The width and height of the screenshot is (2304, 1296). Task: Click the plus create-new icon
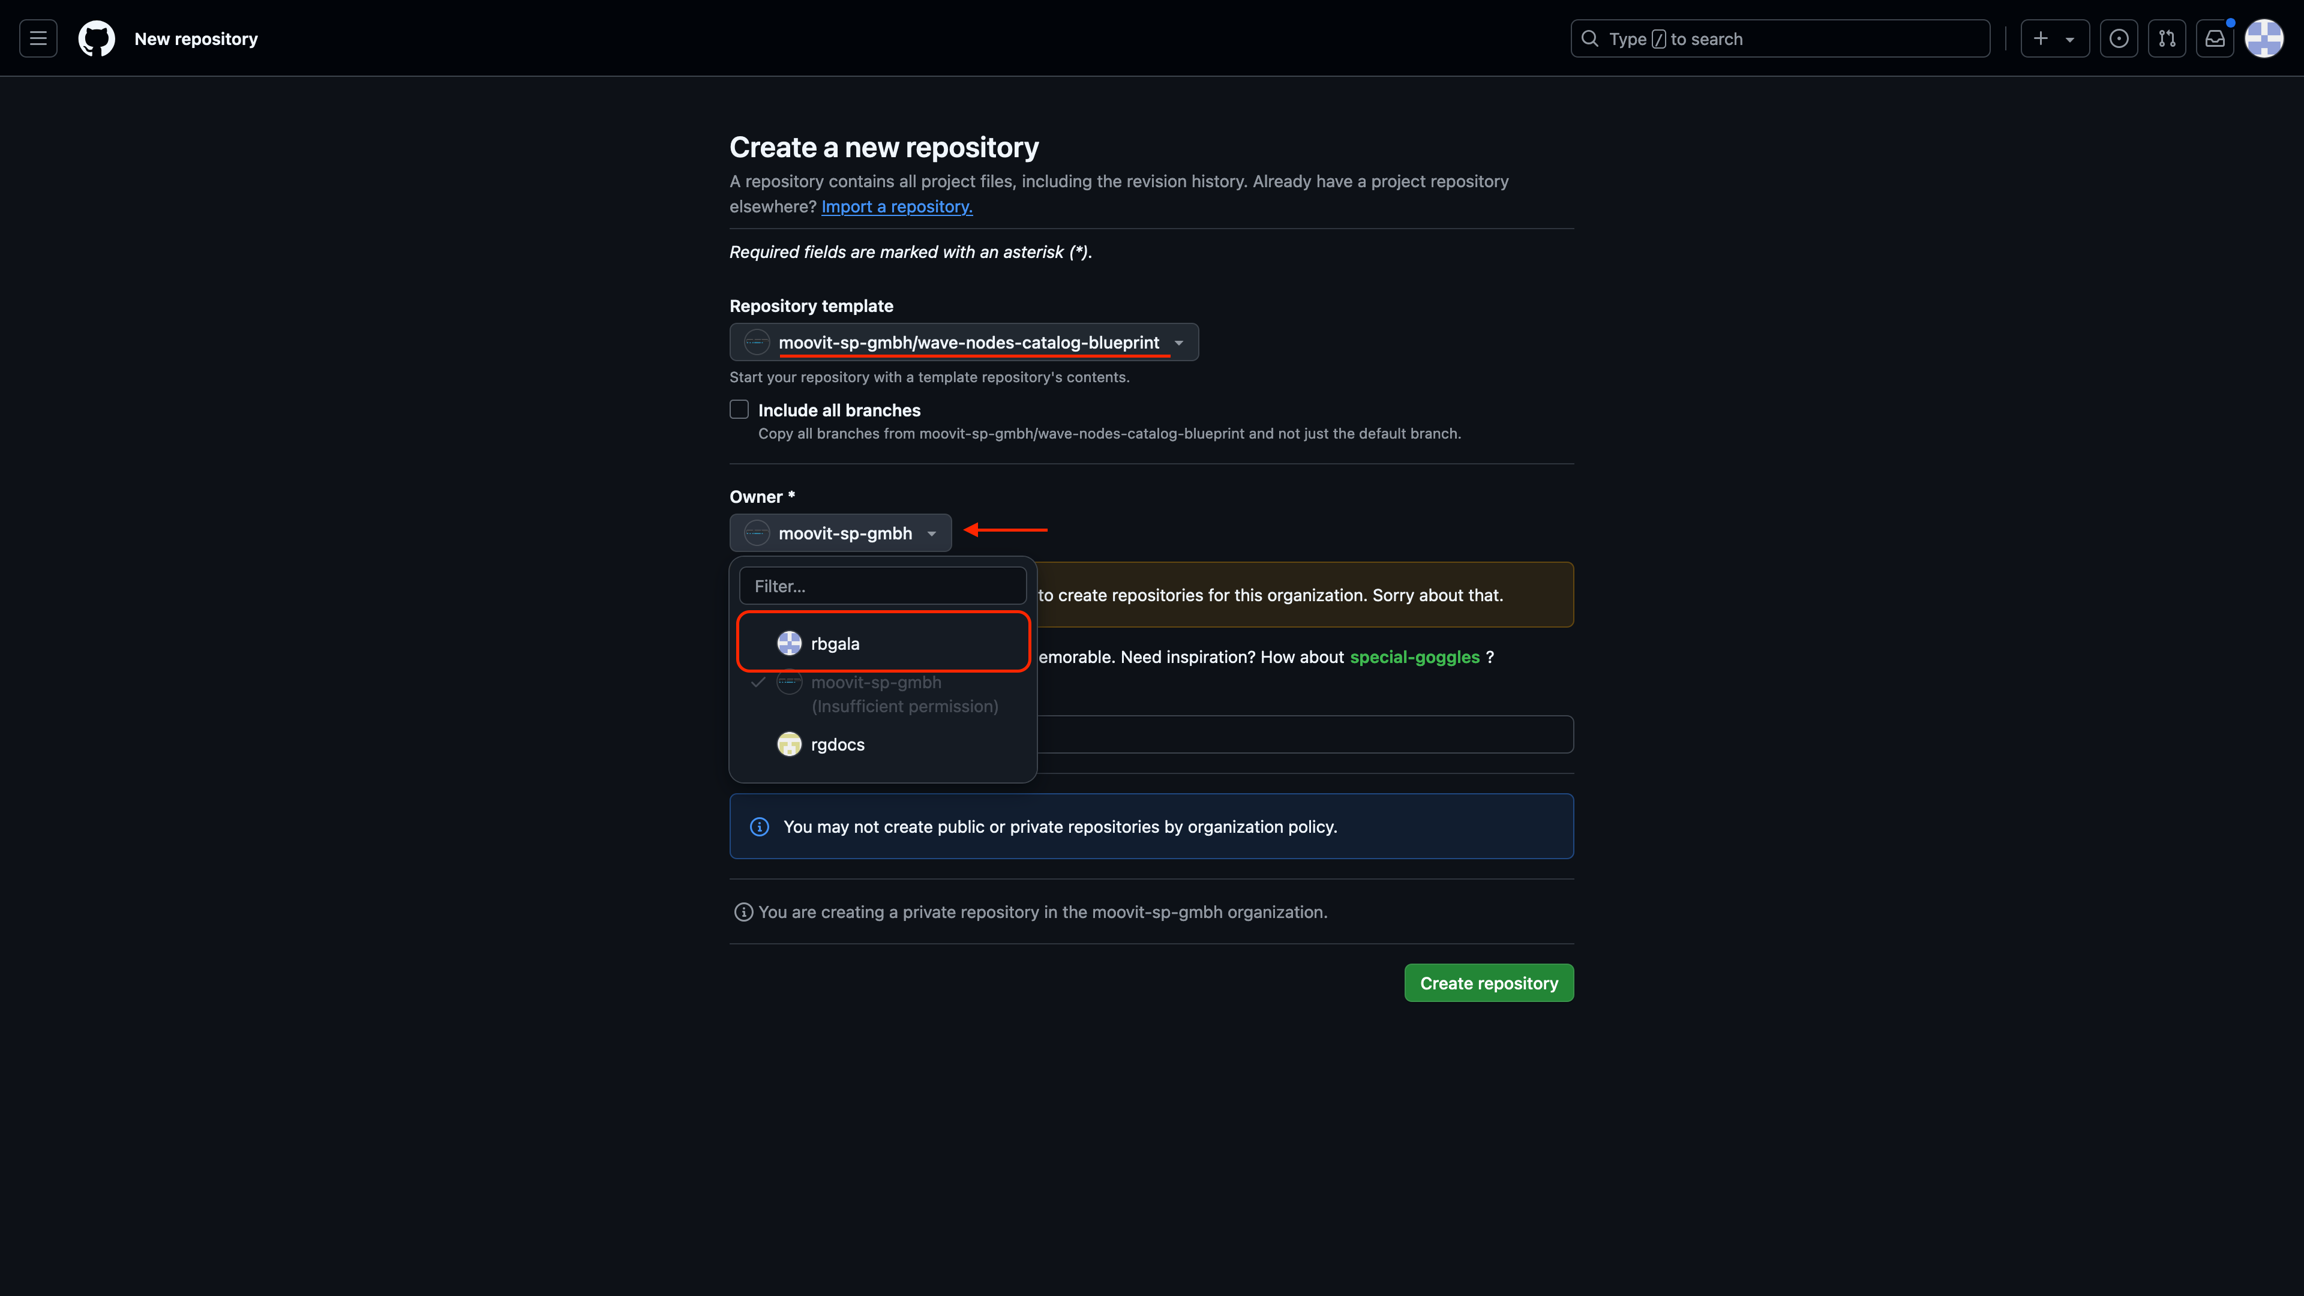[2040, 39]
